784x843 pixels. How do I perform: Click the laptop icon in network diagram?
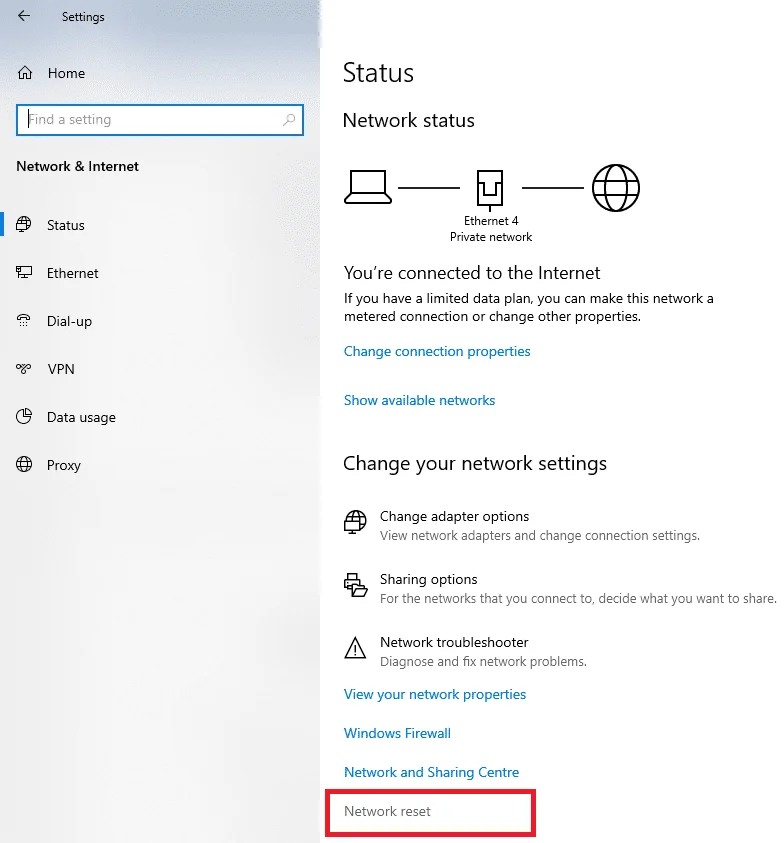[368, 187]
